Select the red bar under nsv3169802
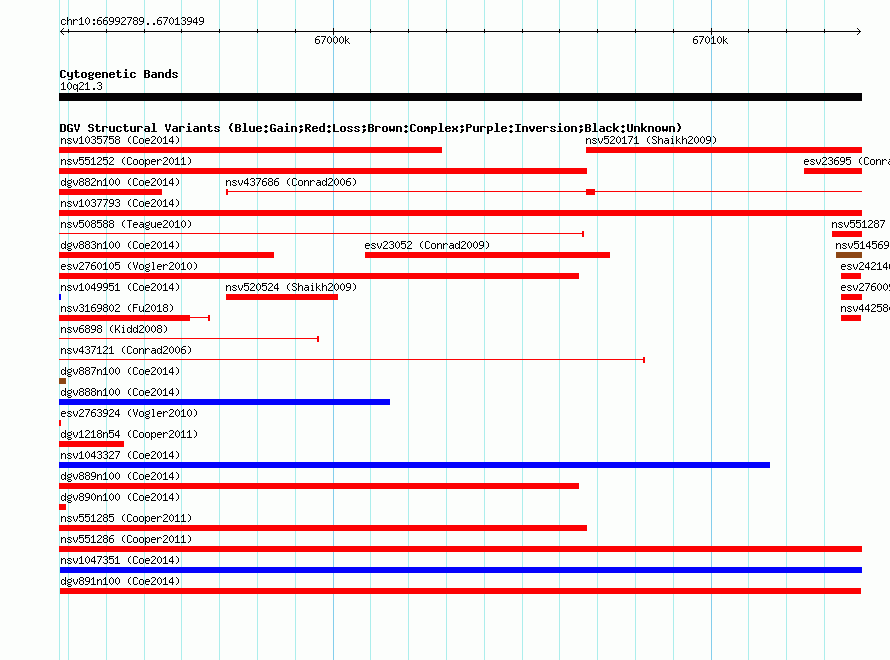This screenshot has height=660, width=890. [x=124, y=318]
